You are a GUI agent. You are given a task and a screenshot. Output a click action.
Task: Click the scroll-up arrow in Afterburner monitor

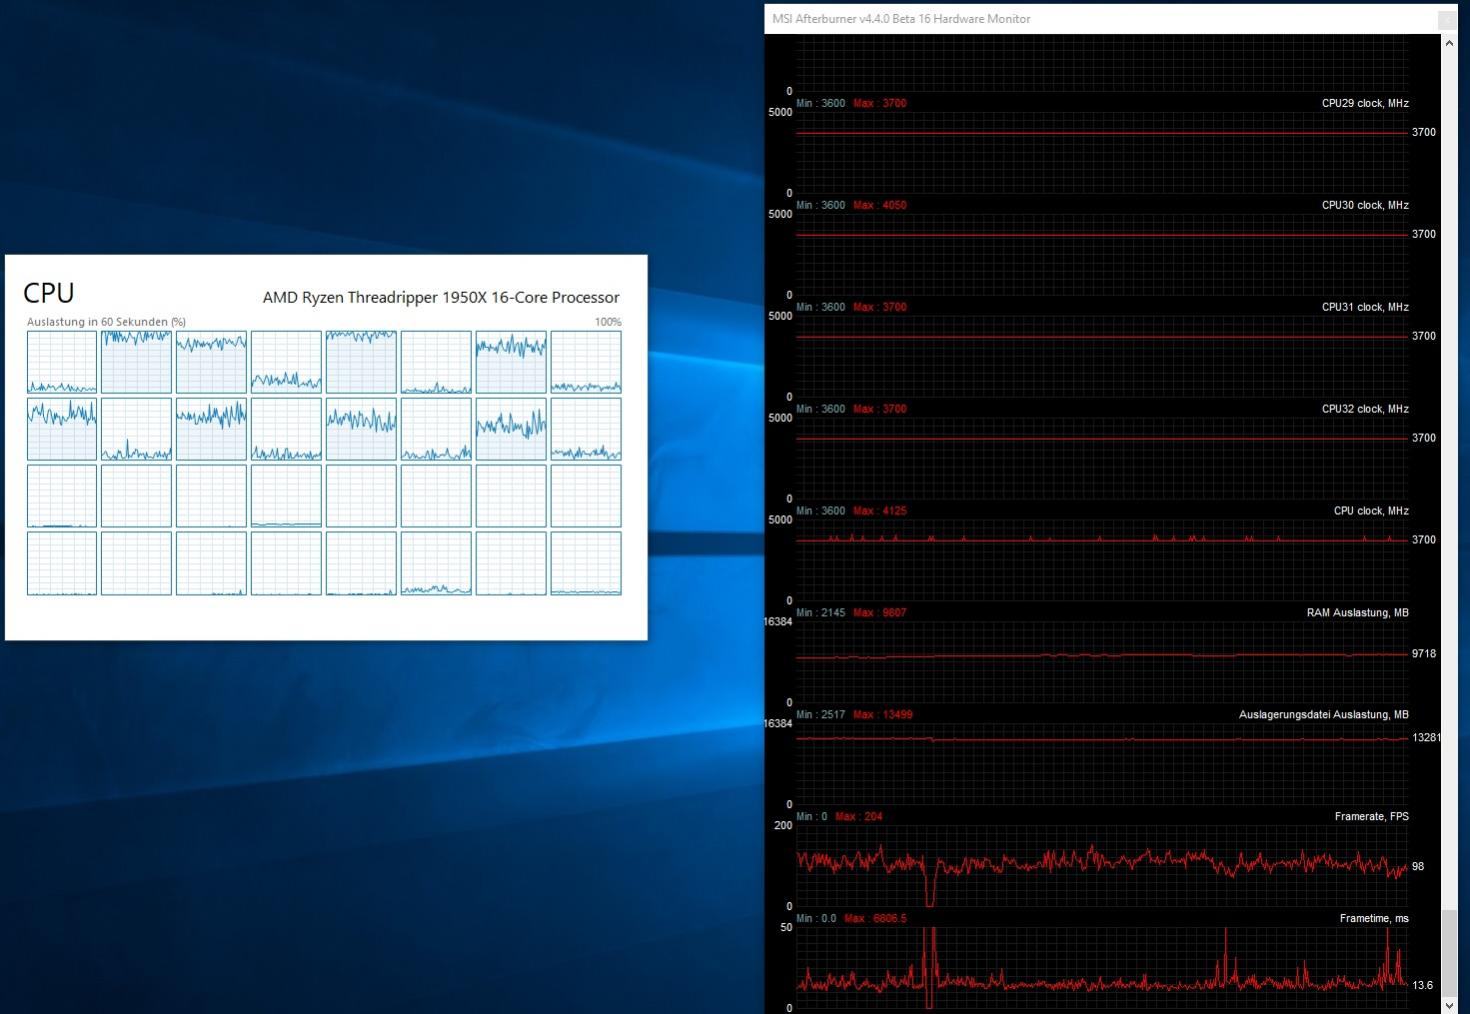pos(1449,43)
